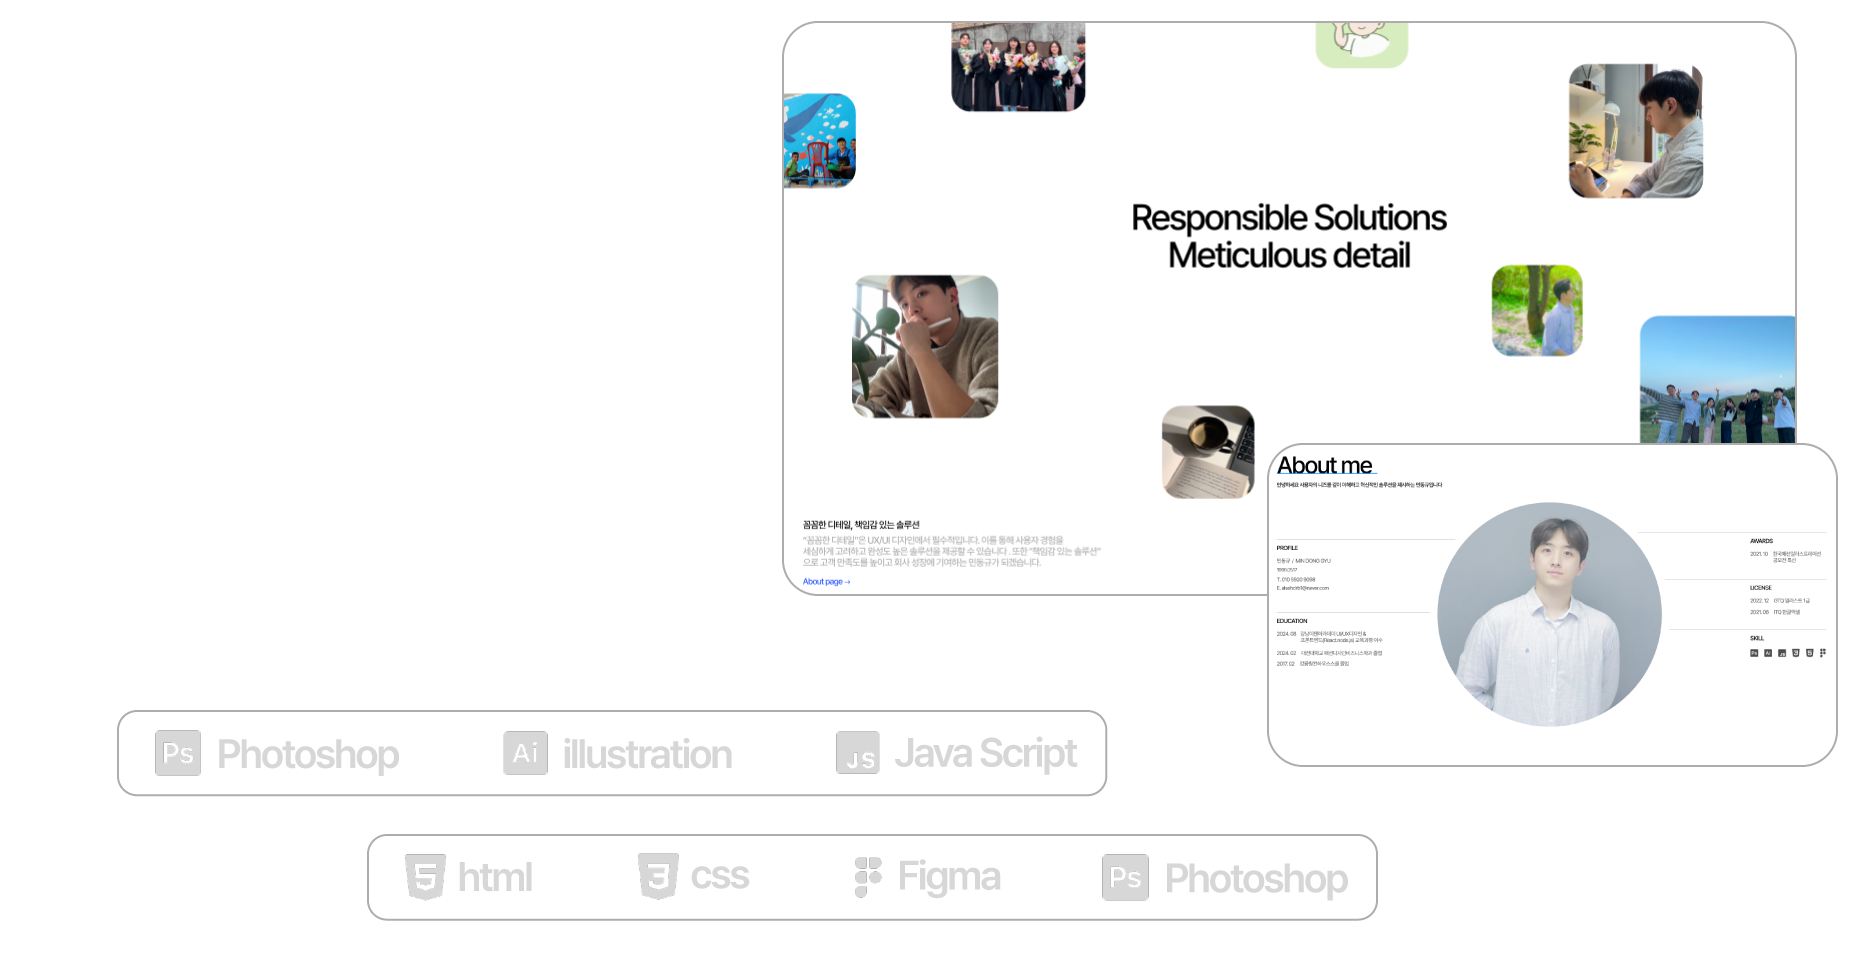Click the circular profile portrait

1549,614
